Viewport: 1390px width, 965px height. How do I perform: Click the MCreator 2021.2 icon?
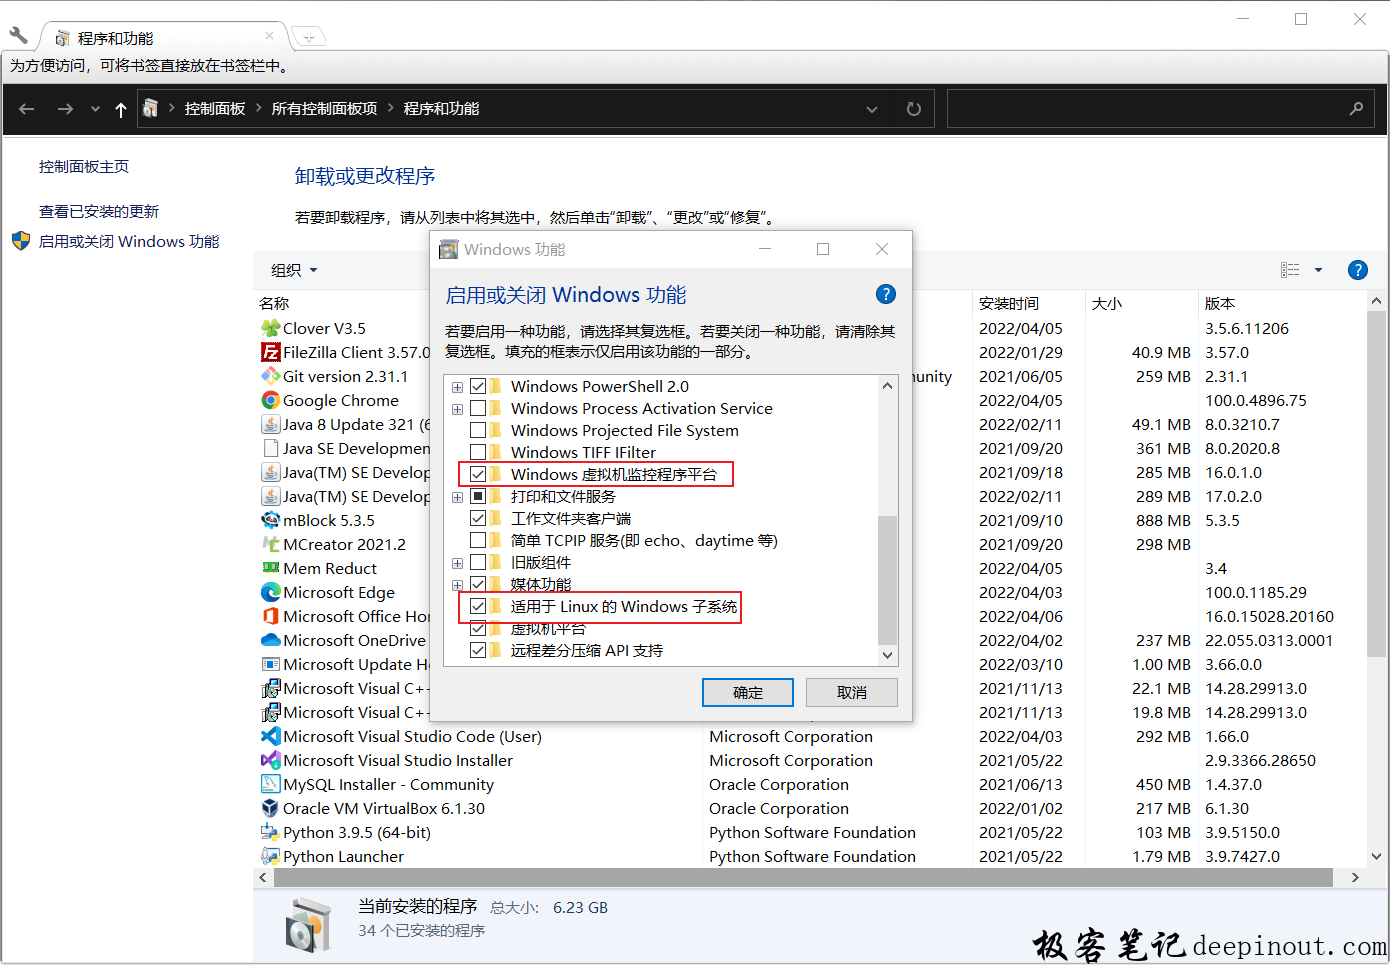point(270,544)
